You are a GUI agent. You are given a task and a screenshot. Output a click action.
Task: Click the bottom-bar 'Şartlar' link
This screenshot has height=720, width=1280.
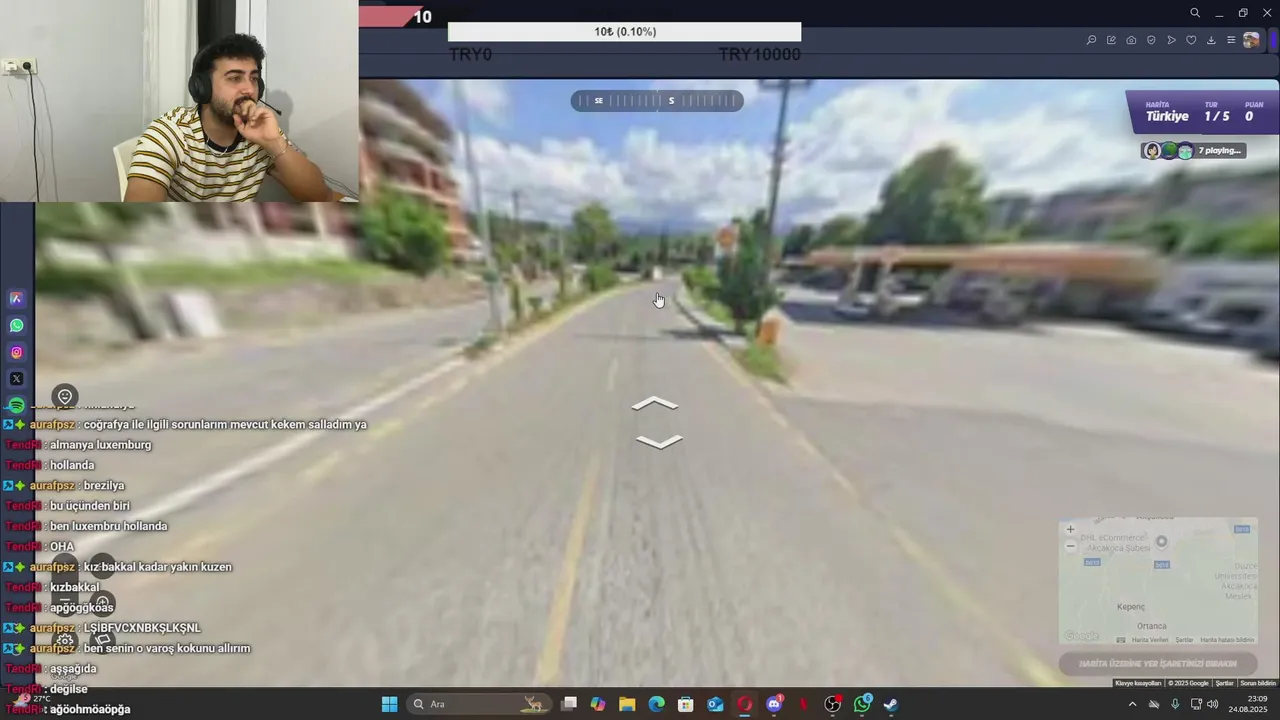pyautogui.click(x=1224, y=683)
